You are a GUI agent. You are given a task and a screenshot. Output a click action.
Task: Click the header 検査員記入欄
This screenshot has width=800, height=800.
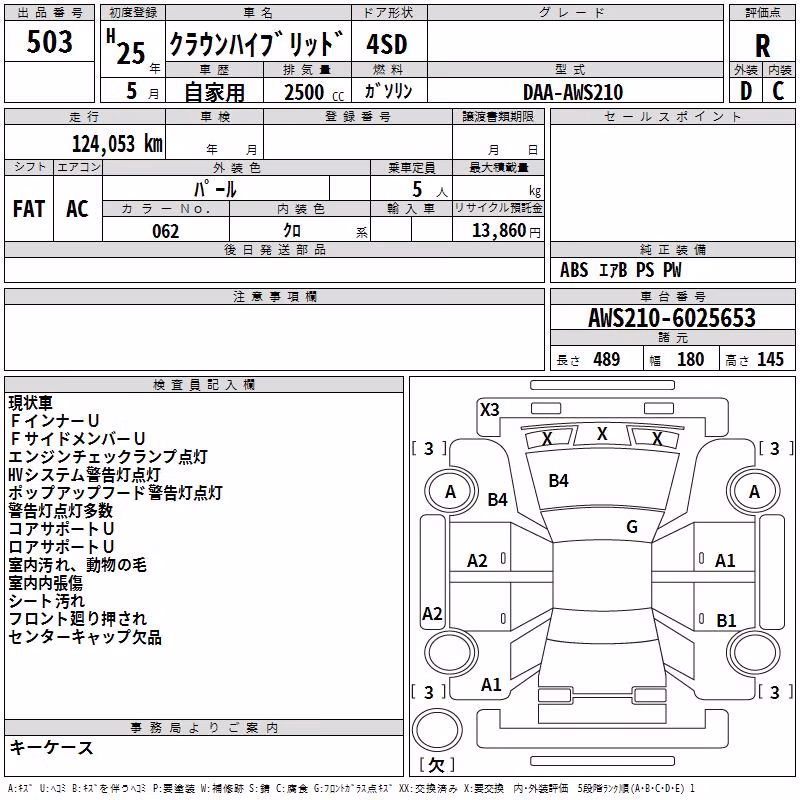(x=204, y=385)
